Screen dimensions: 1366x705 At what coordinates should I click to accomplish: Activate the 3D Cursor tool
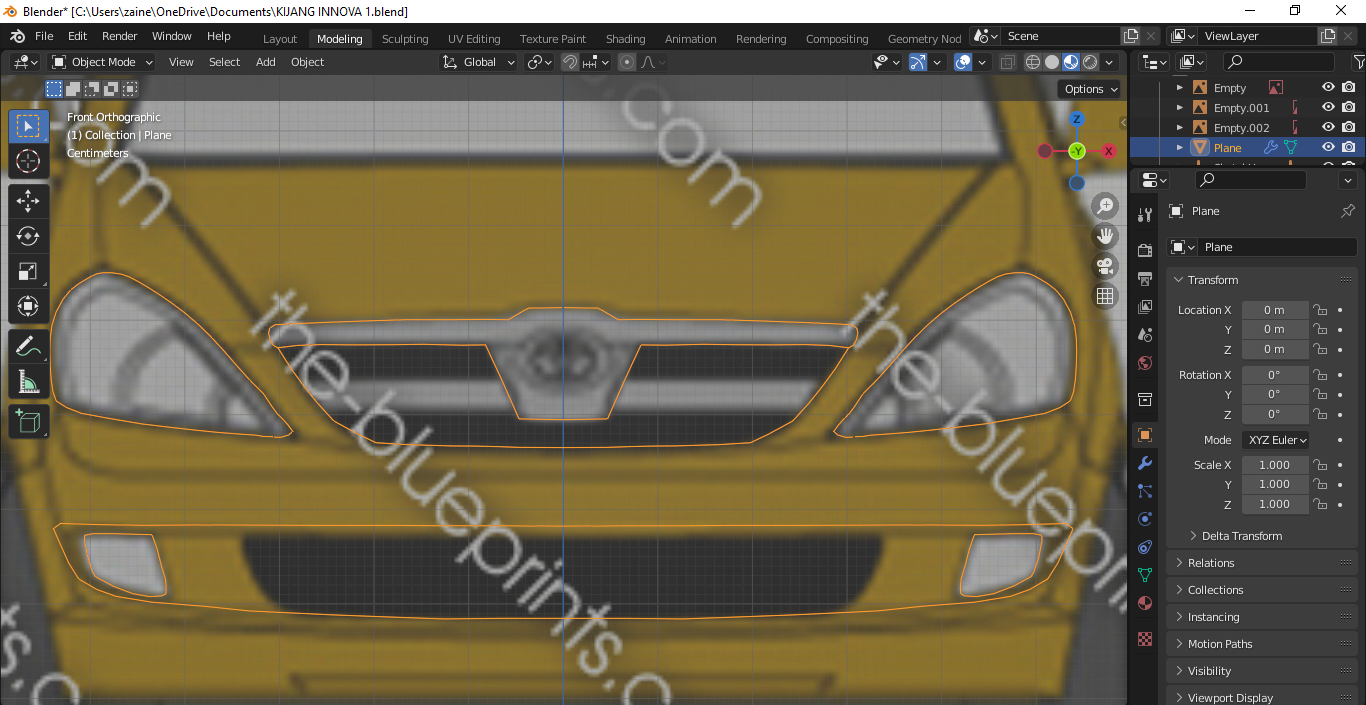coord(28,161)
